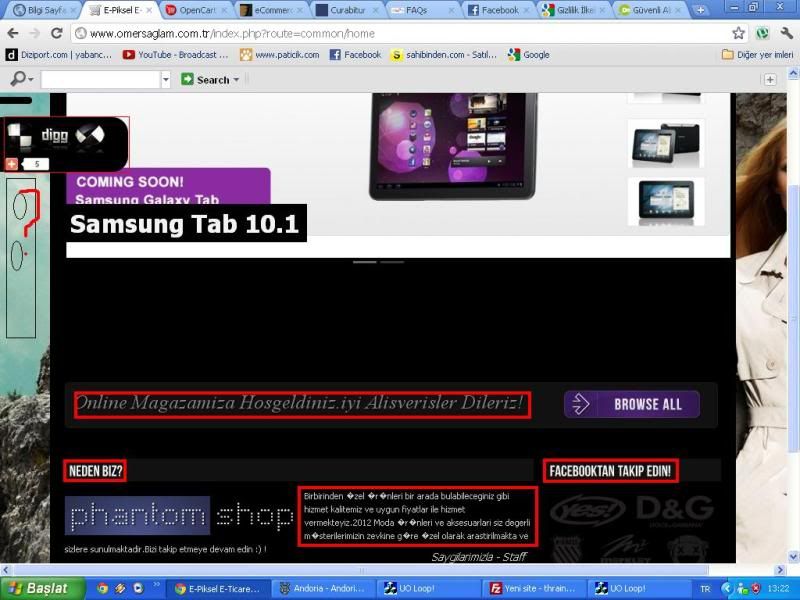
Task: Open the Diğer yer imleri folder
Action: click(x=758, y=55)
